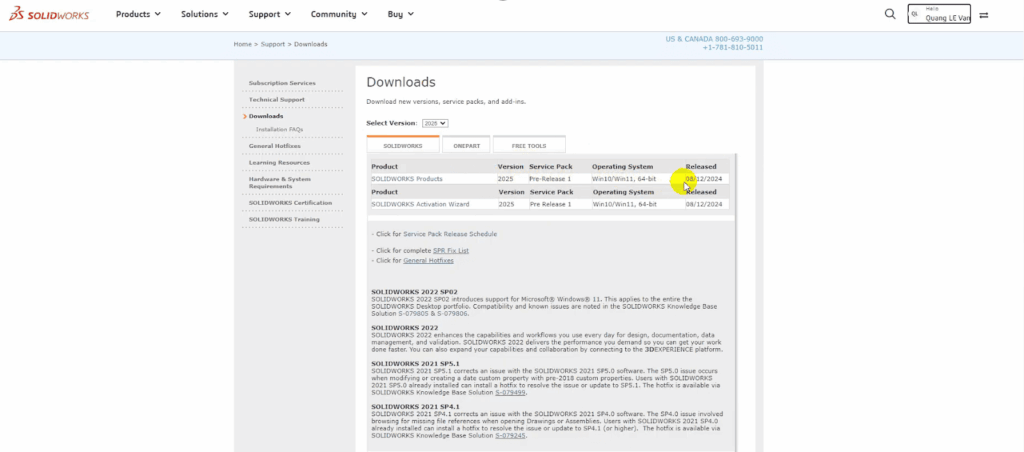Screen dimensions: 1024x452
Task: Click the US & CANADA 800-693-9000 phone number
Action: (x=714, y=39)
